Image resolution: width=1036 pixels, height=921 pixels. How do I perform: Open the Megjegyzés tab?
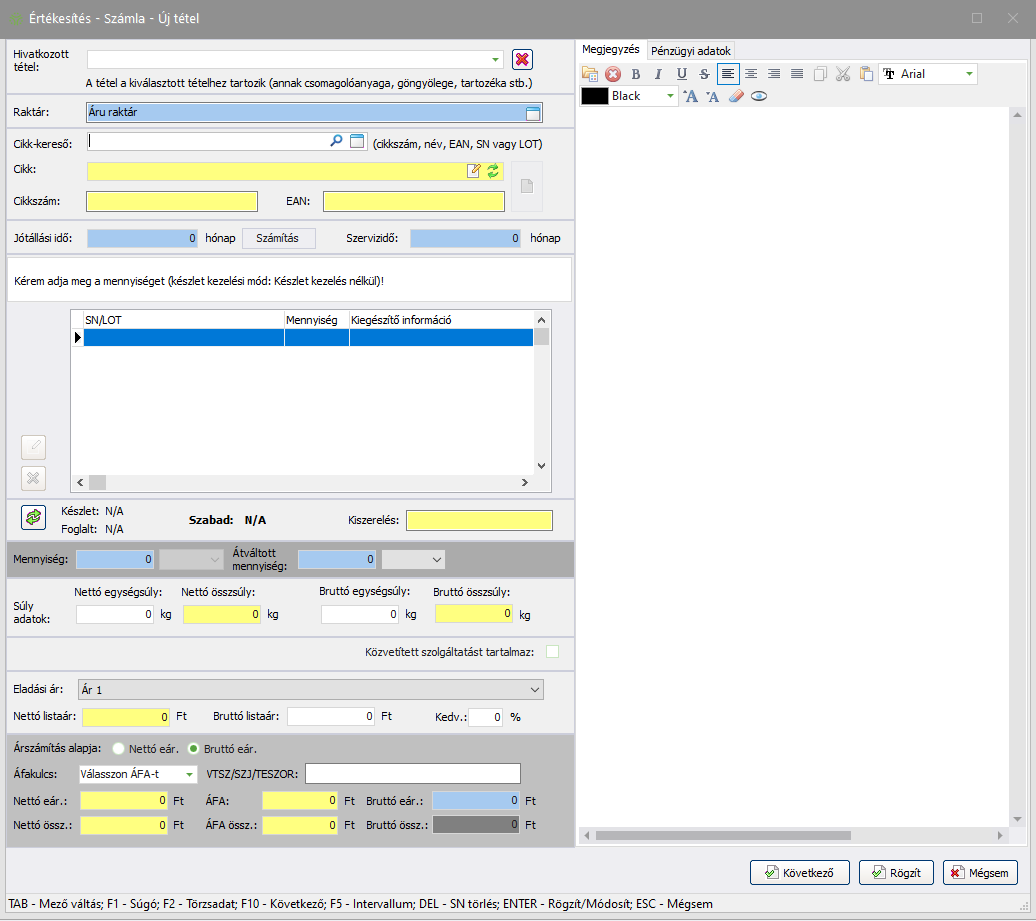(x=611, y=50)
